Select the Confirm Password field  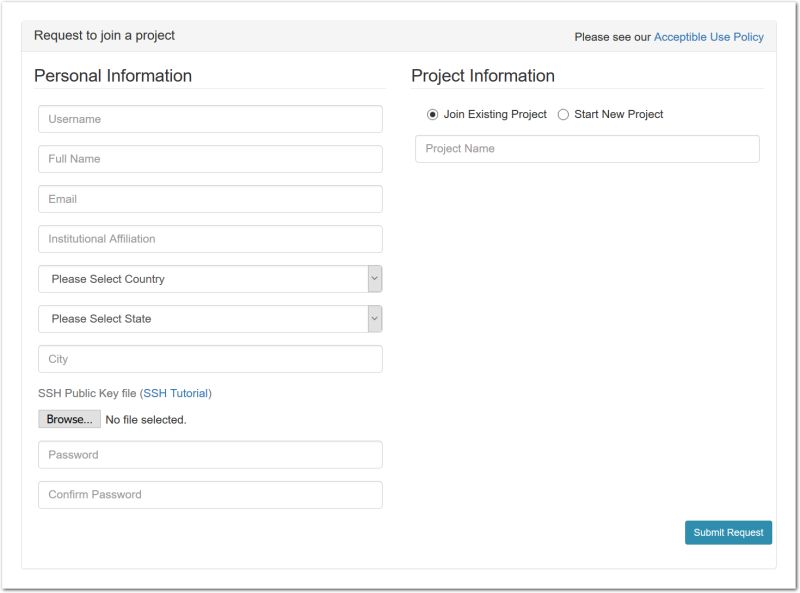pyautogui.click(x=210, y=495)
